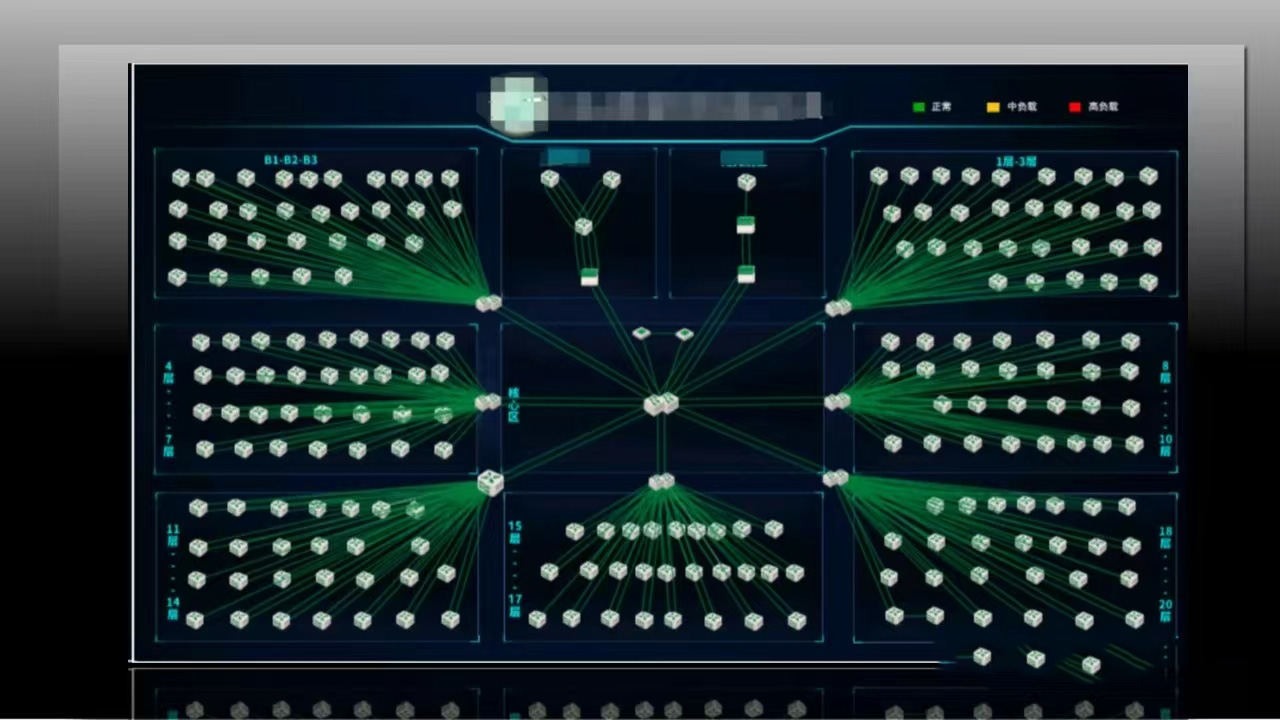Viewport: 1280px width, 720px height.
Task: Open the 18层-20层 aggregation switch node
Action: [835, 478]
